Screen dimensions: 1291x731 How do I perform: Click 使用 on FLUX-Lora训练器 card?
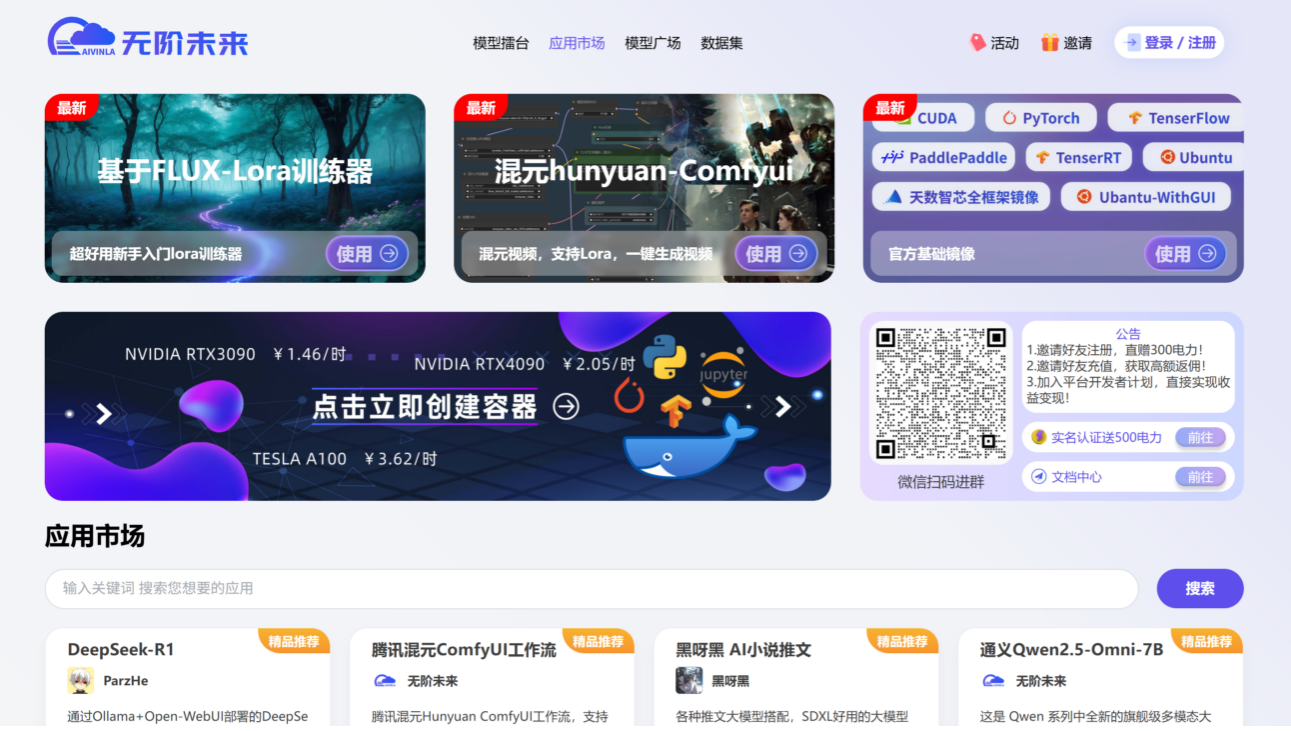(x=367, y=254)
